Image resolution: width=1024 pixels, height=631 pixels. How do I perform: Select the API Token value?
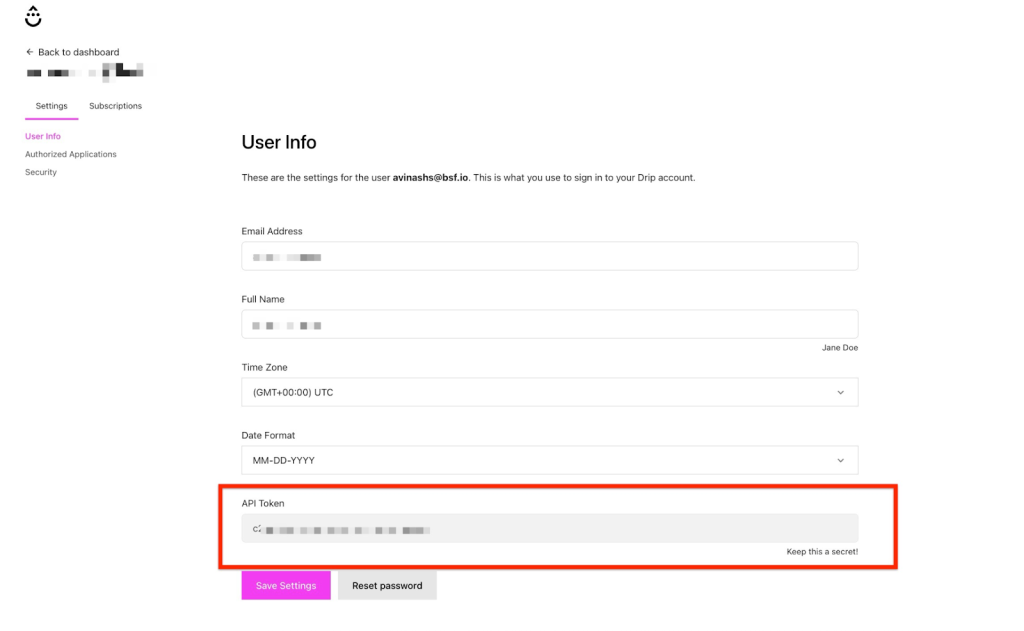click(549, 528)
